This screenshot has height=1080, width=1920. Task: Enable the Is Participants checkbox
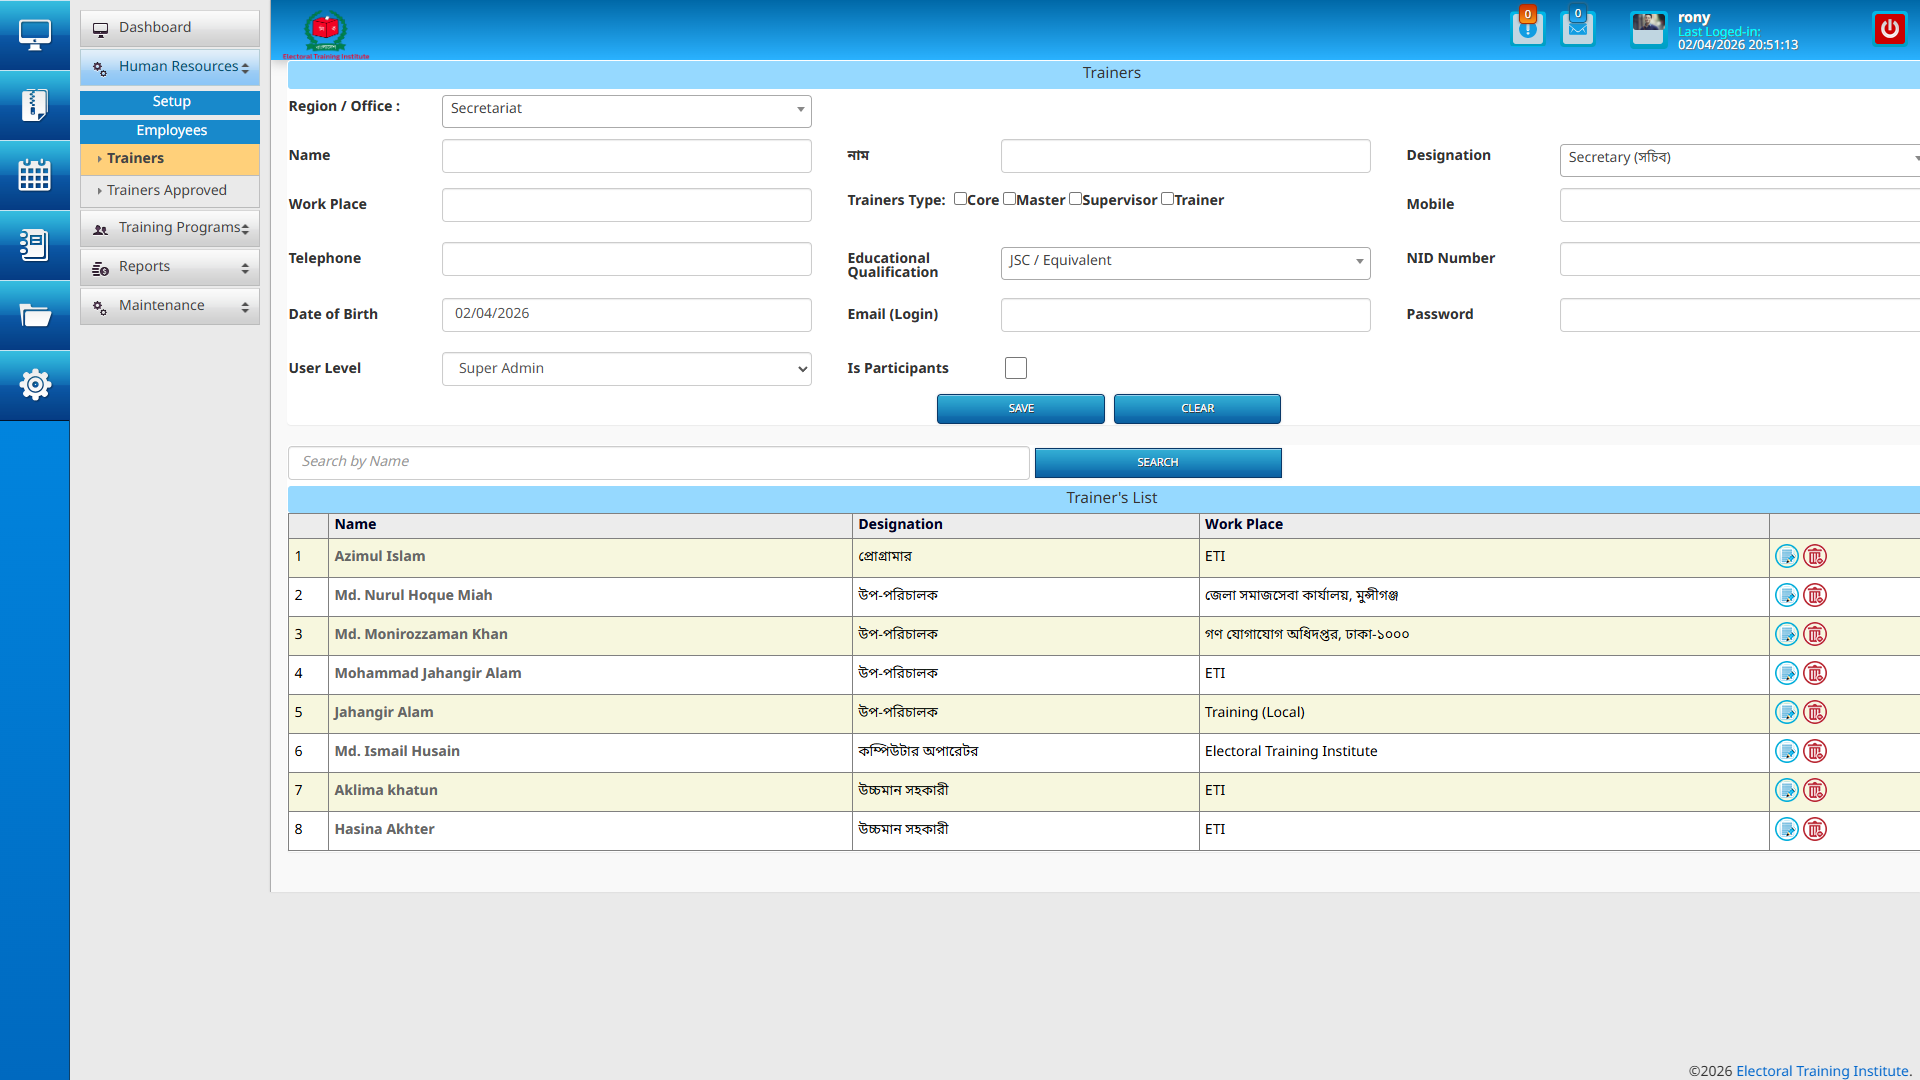click(1016, 368)
